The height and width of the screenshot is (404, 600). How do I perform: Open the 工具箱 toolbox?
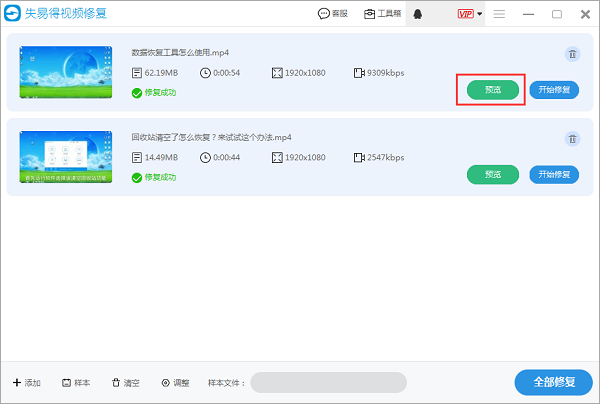(383, 14)
